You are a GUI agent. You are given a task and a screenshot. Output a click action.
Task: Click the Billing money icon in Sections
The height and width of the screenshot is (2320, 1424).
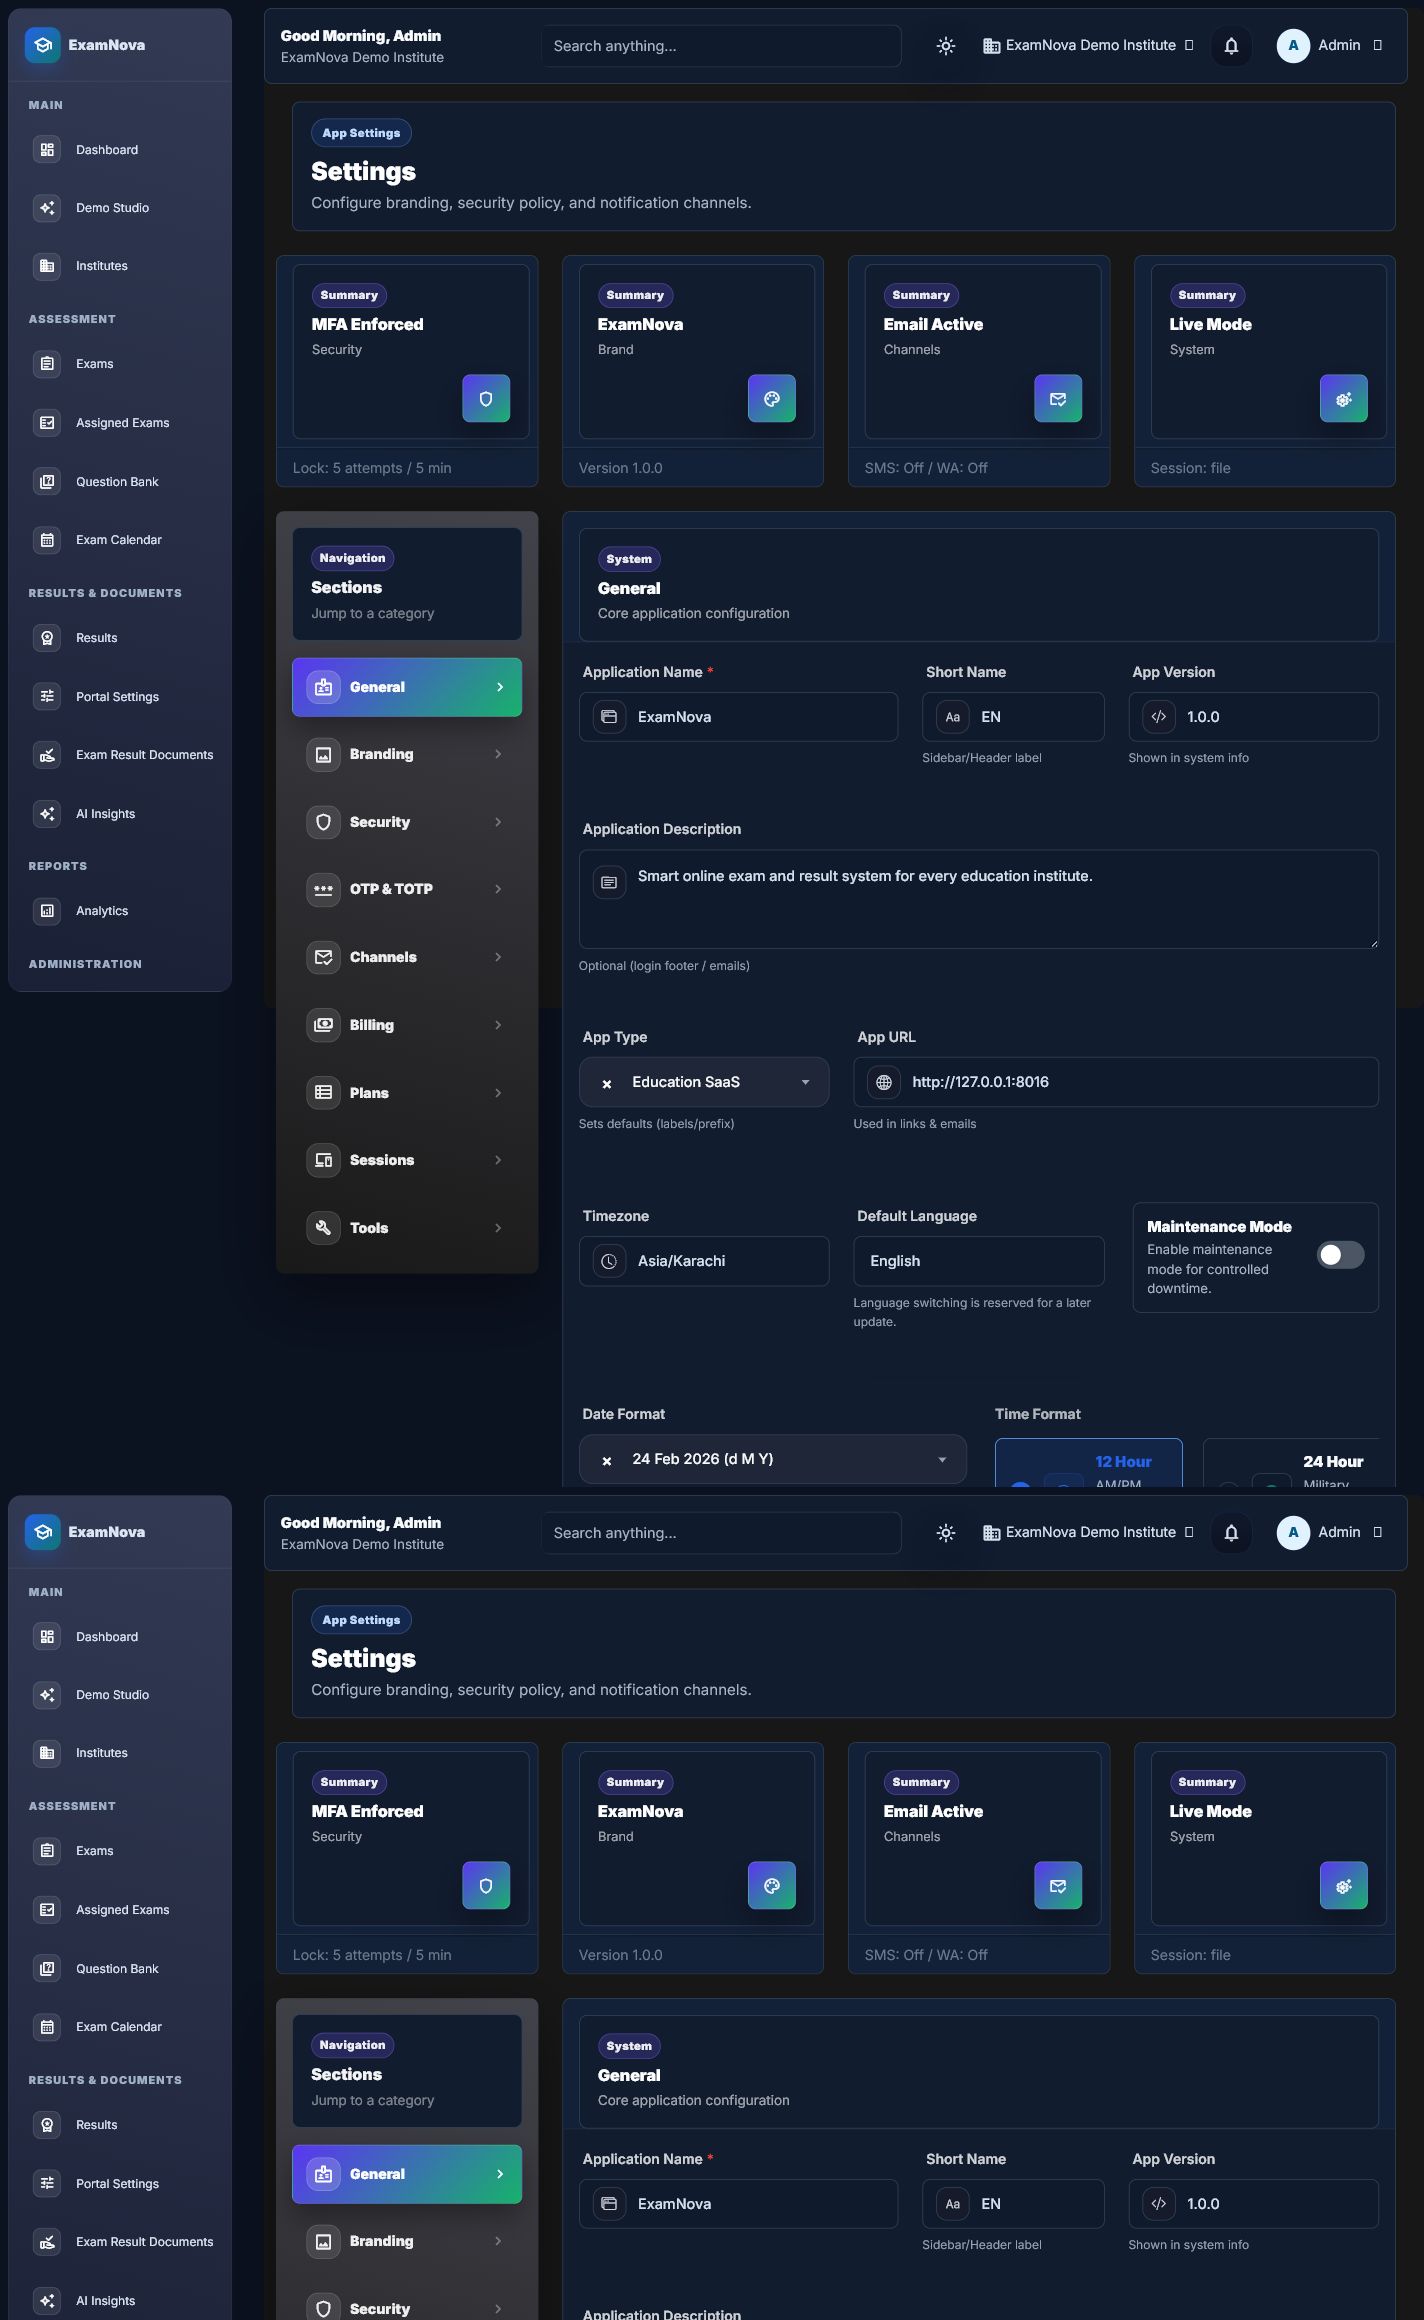[323, 1025]
